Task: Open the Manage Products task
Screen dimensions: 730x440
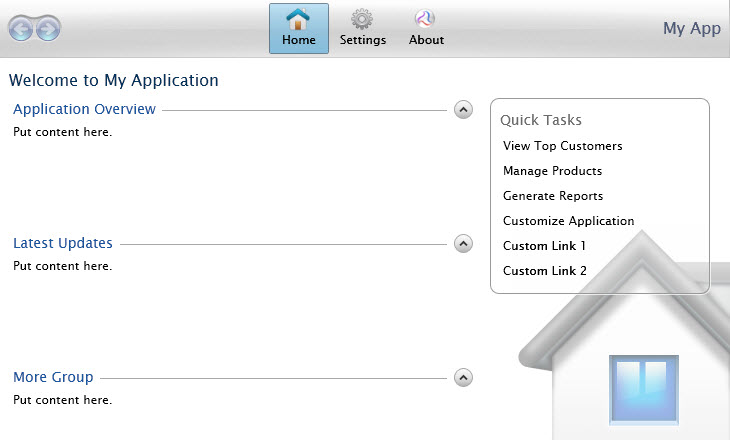Action: pyautogui.click(x=553, y=171)
